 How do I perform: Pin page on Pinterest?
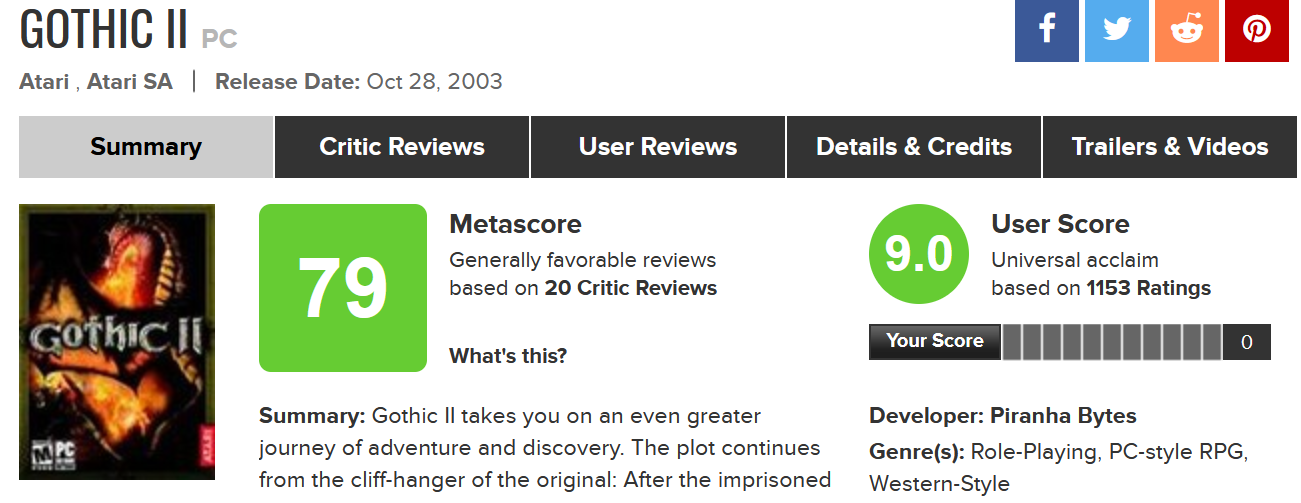coord(1256,30)
